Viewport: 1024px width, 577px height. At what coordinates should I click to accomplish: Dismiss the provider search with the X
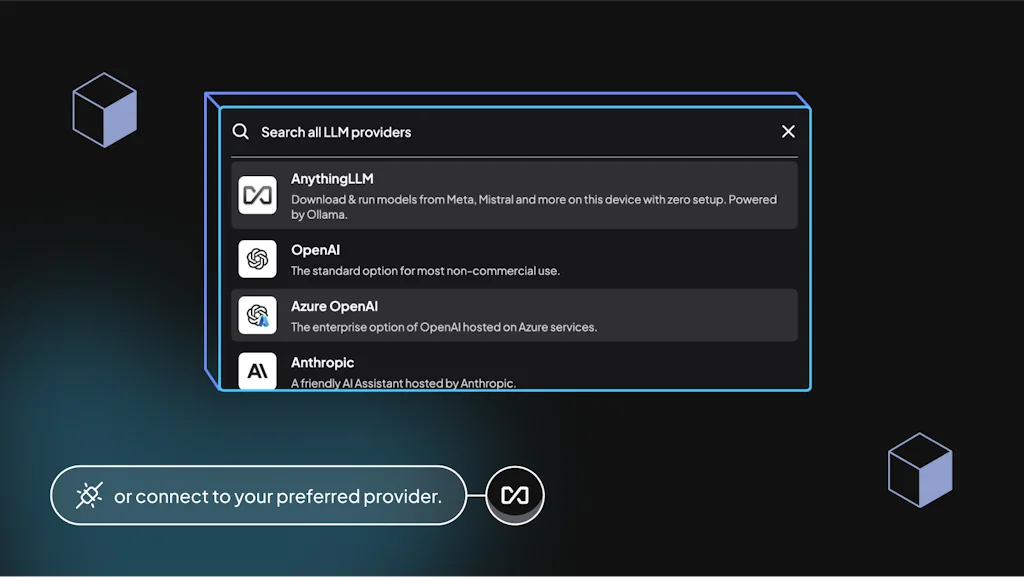click(x=788, y=131)
